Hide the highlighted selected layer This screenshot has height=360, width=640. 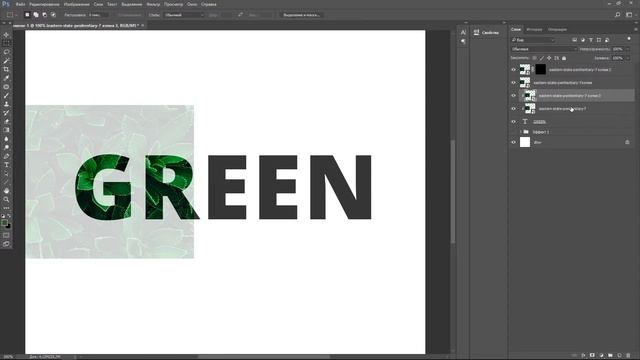click(513, 96)
